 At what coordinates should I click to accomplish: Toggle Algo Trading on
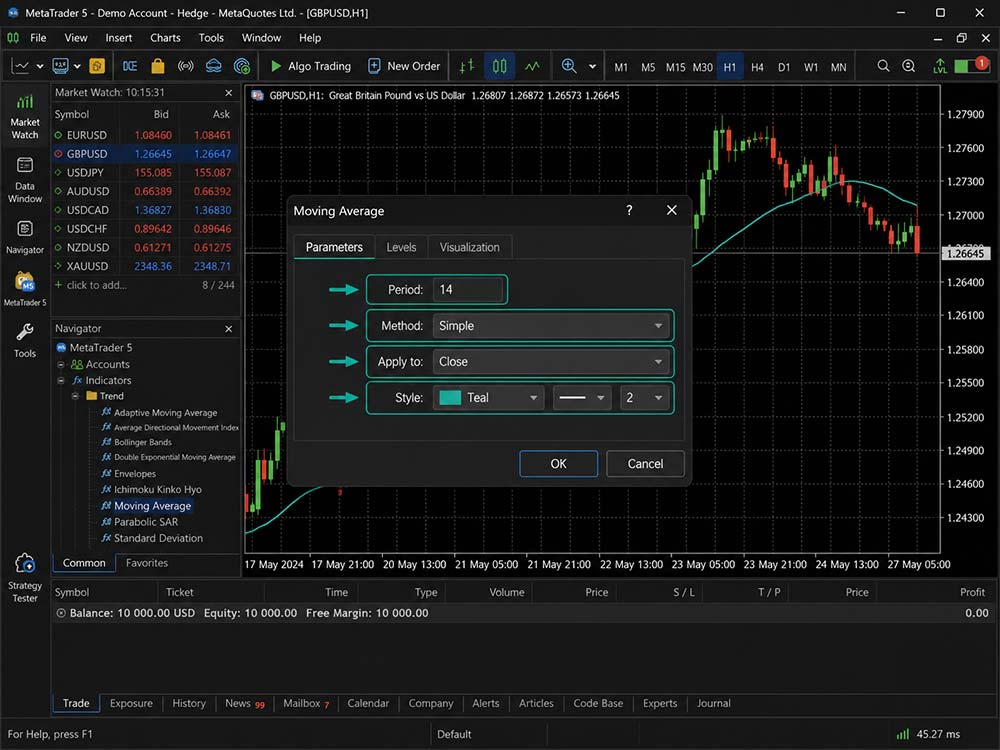pos(311,66)
